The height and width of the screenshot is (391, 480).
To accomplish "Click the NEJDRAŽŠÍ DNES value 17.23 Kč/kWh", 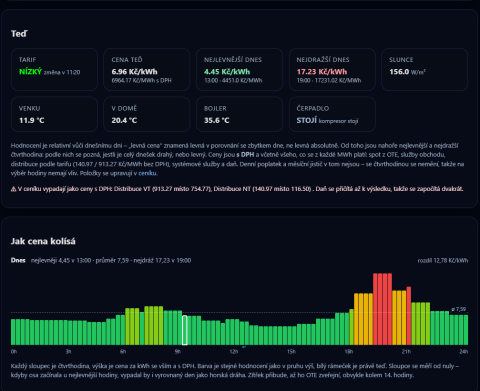I will [322, 72].
